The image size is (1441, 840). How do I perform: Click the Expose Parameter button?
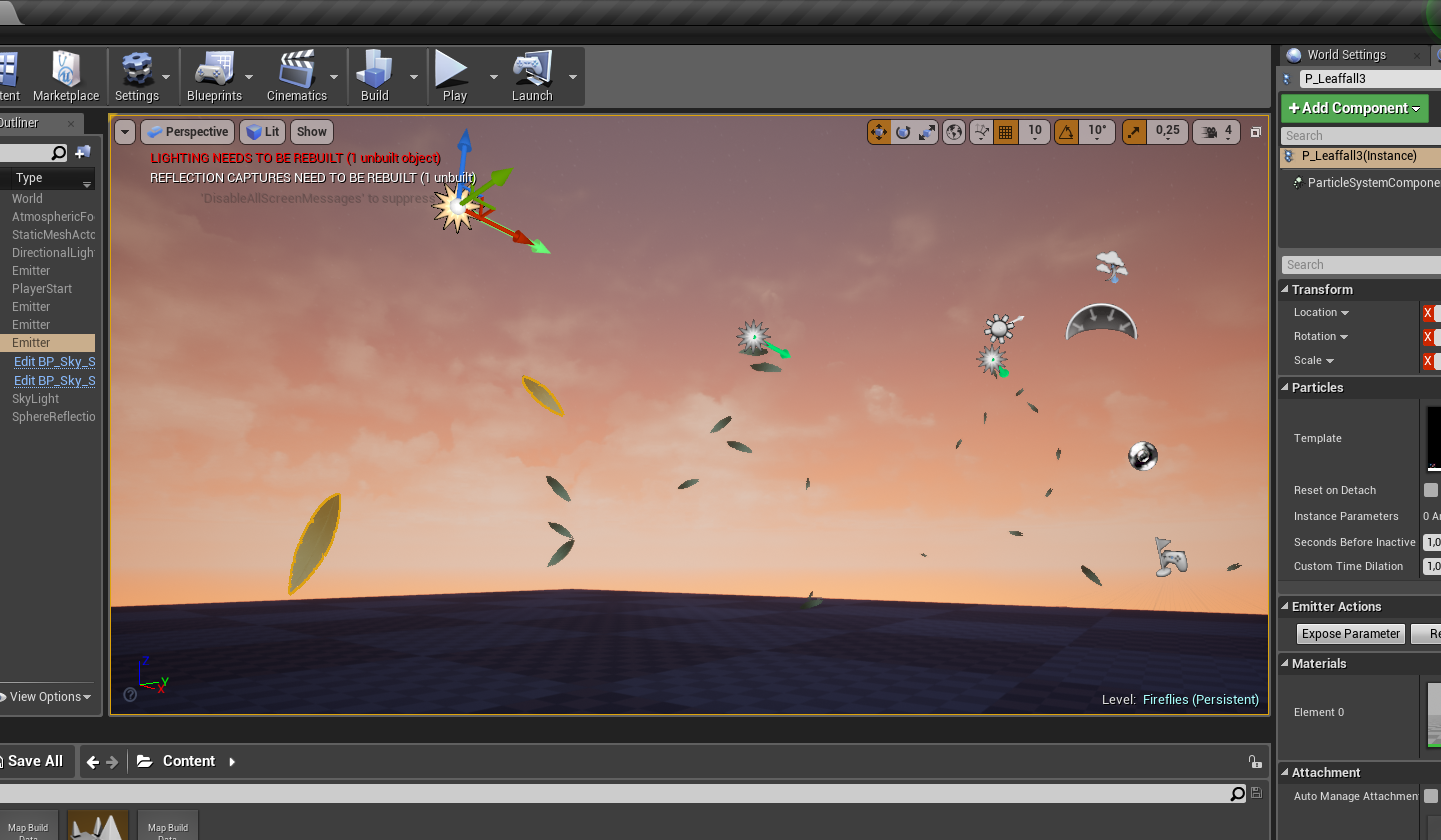point(1350,633)
